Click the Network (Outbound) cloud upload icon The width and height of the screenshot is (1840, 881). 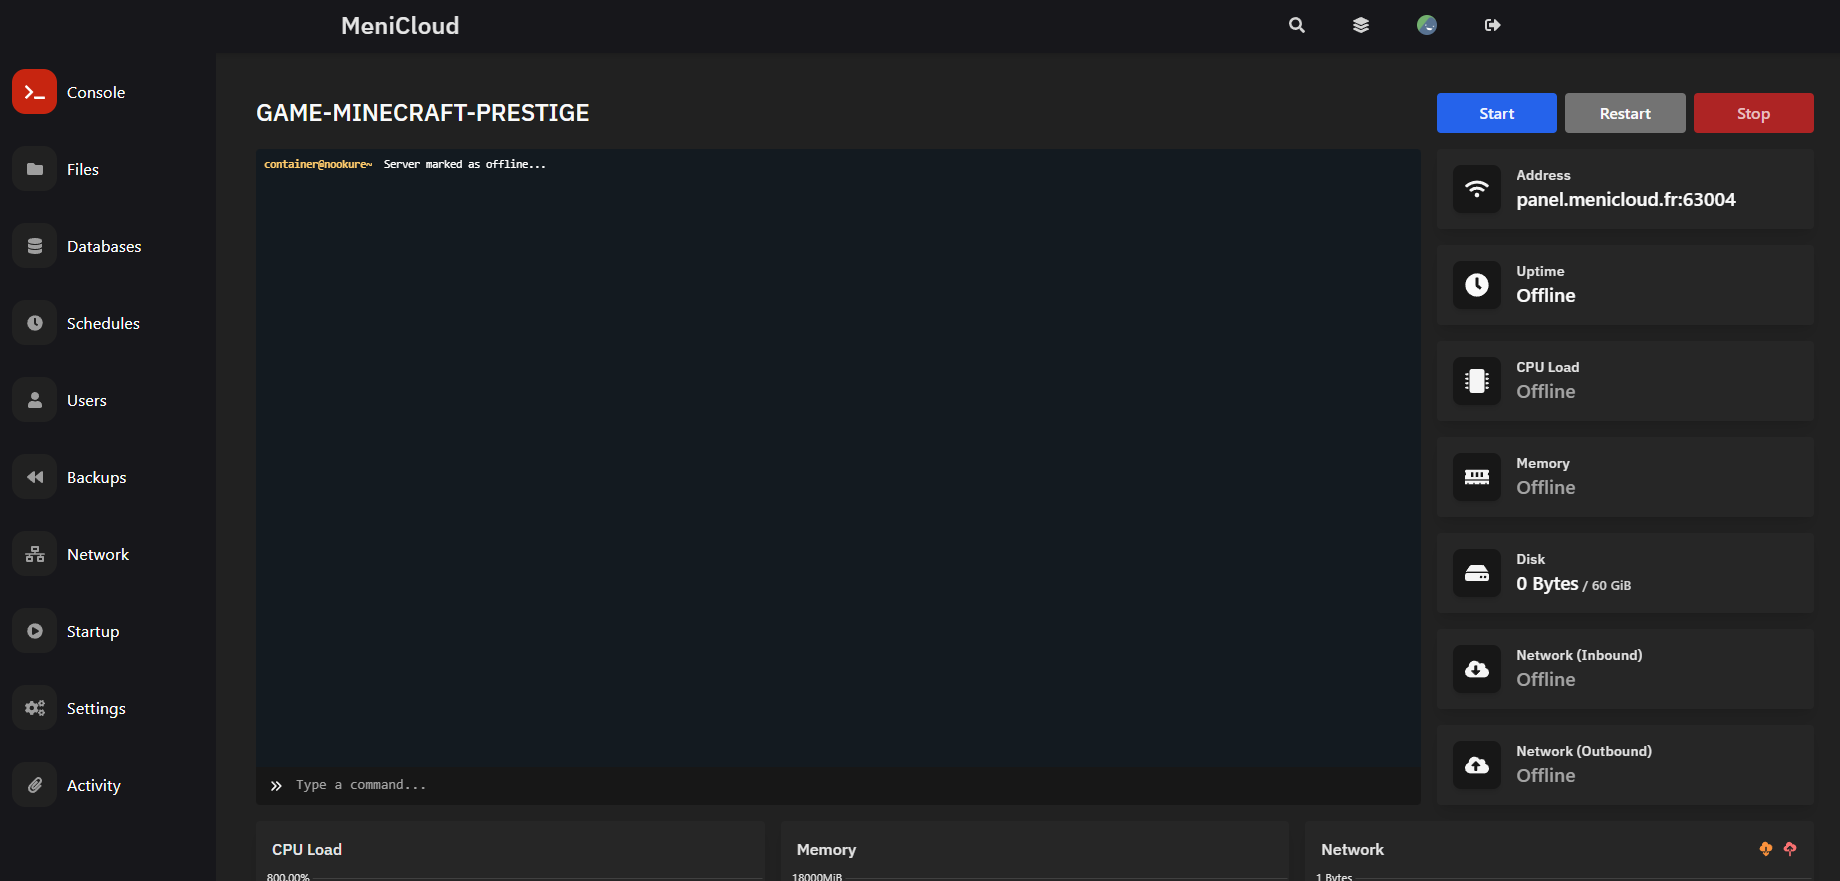click(x=1477, y=765)
